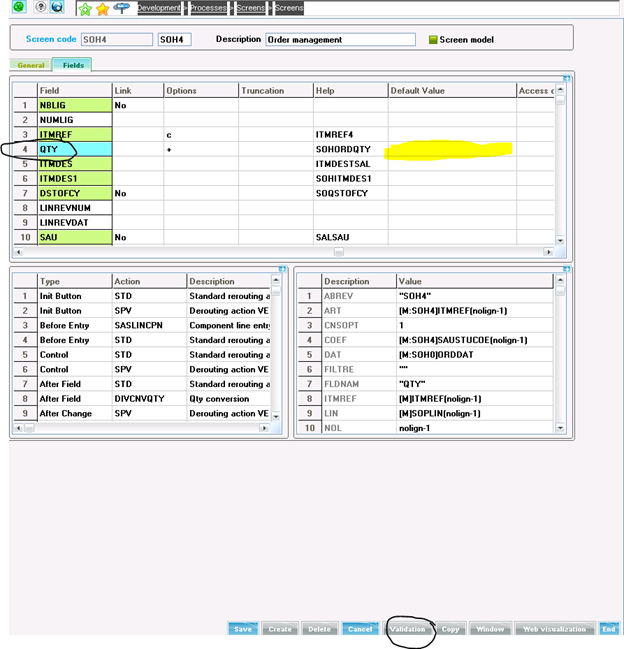624x649 pixels.
Task: Click the blue signpost navigation icon
Action: (121, 8)
